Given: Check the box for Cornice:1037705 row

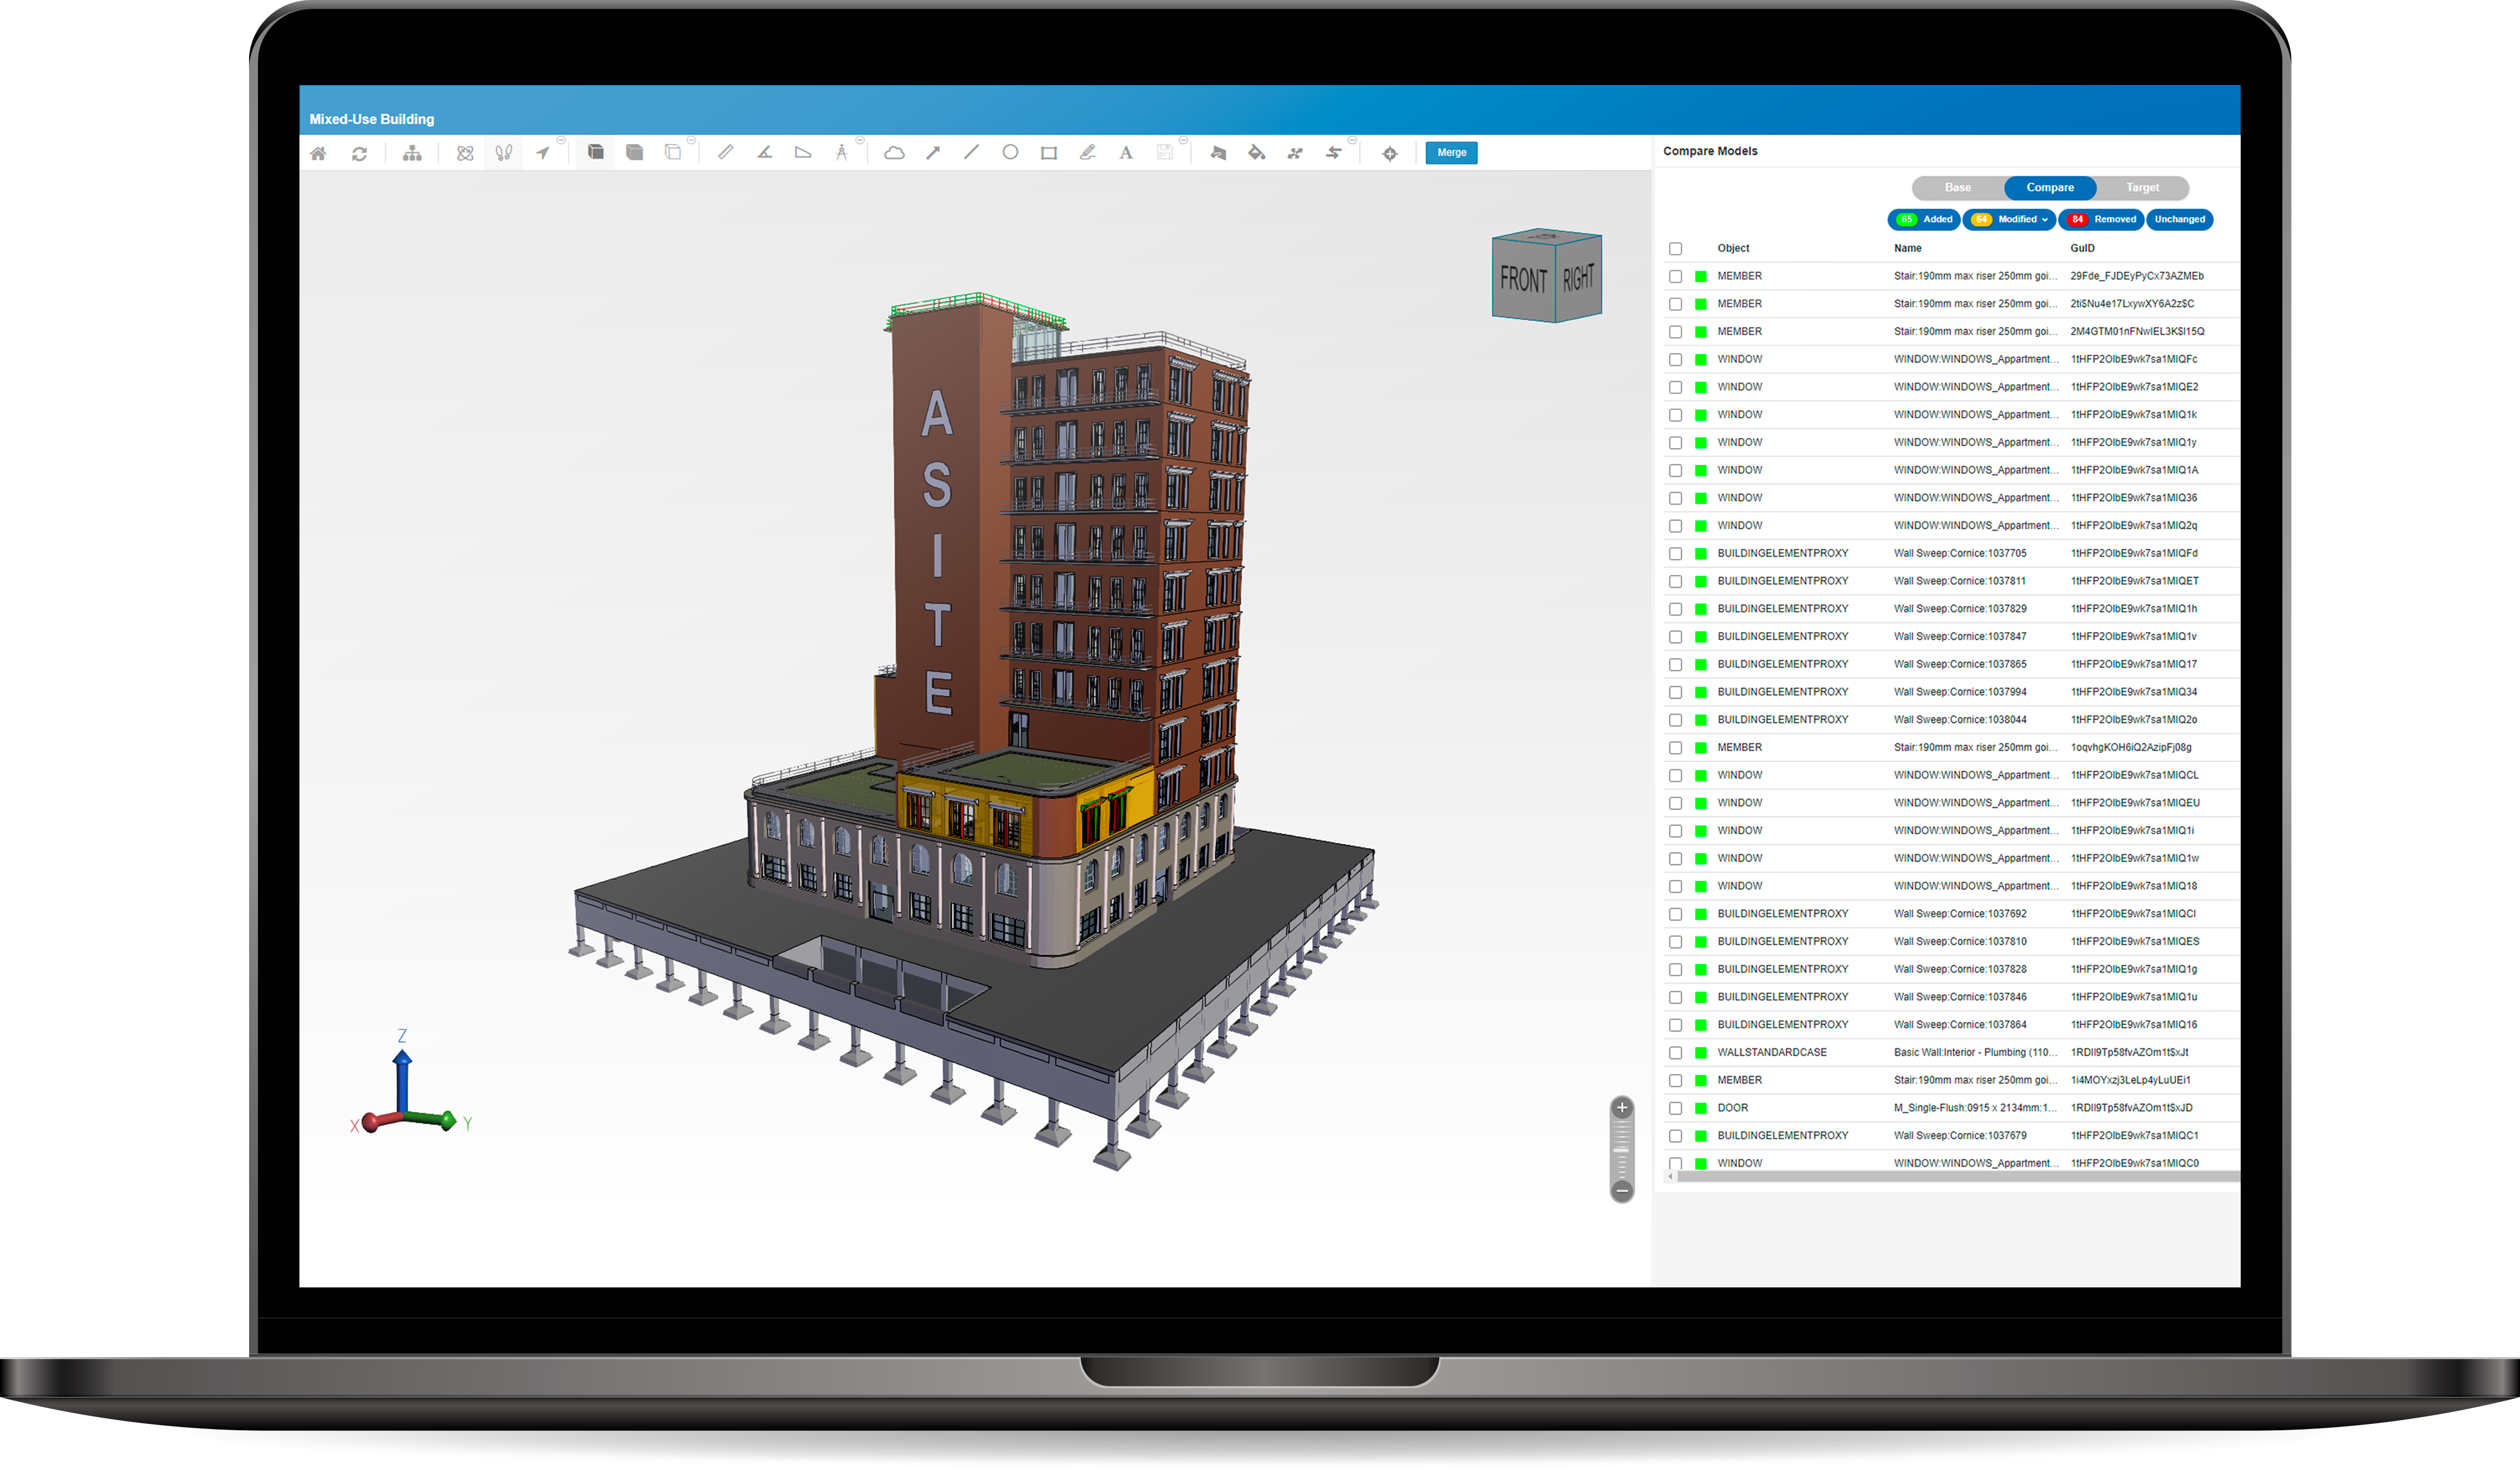Looking at the screenshot, I should [1676, 554].
